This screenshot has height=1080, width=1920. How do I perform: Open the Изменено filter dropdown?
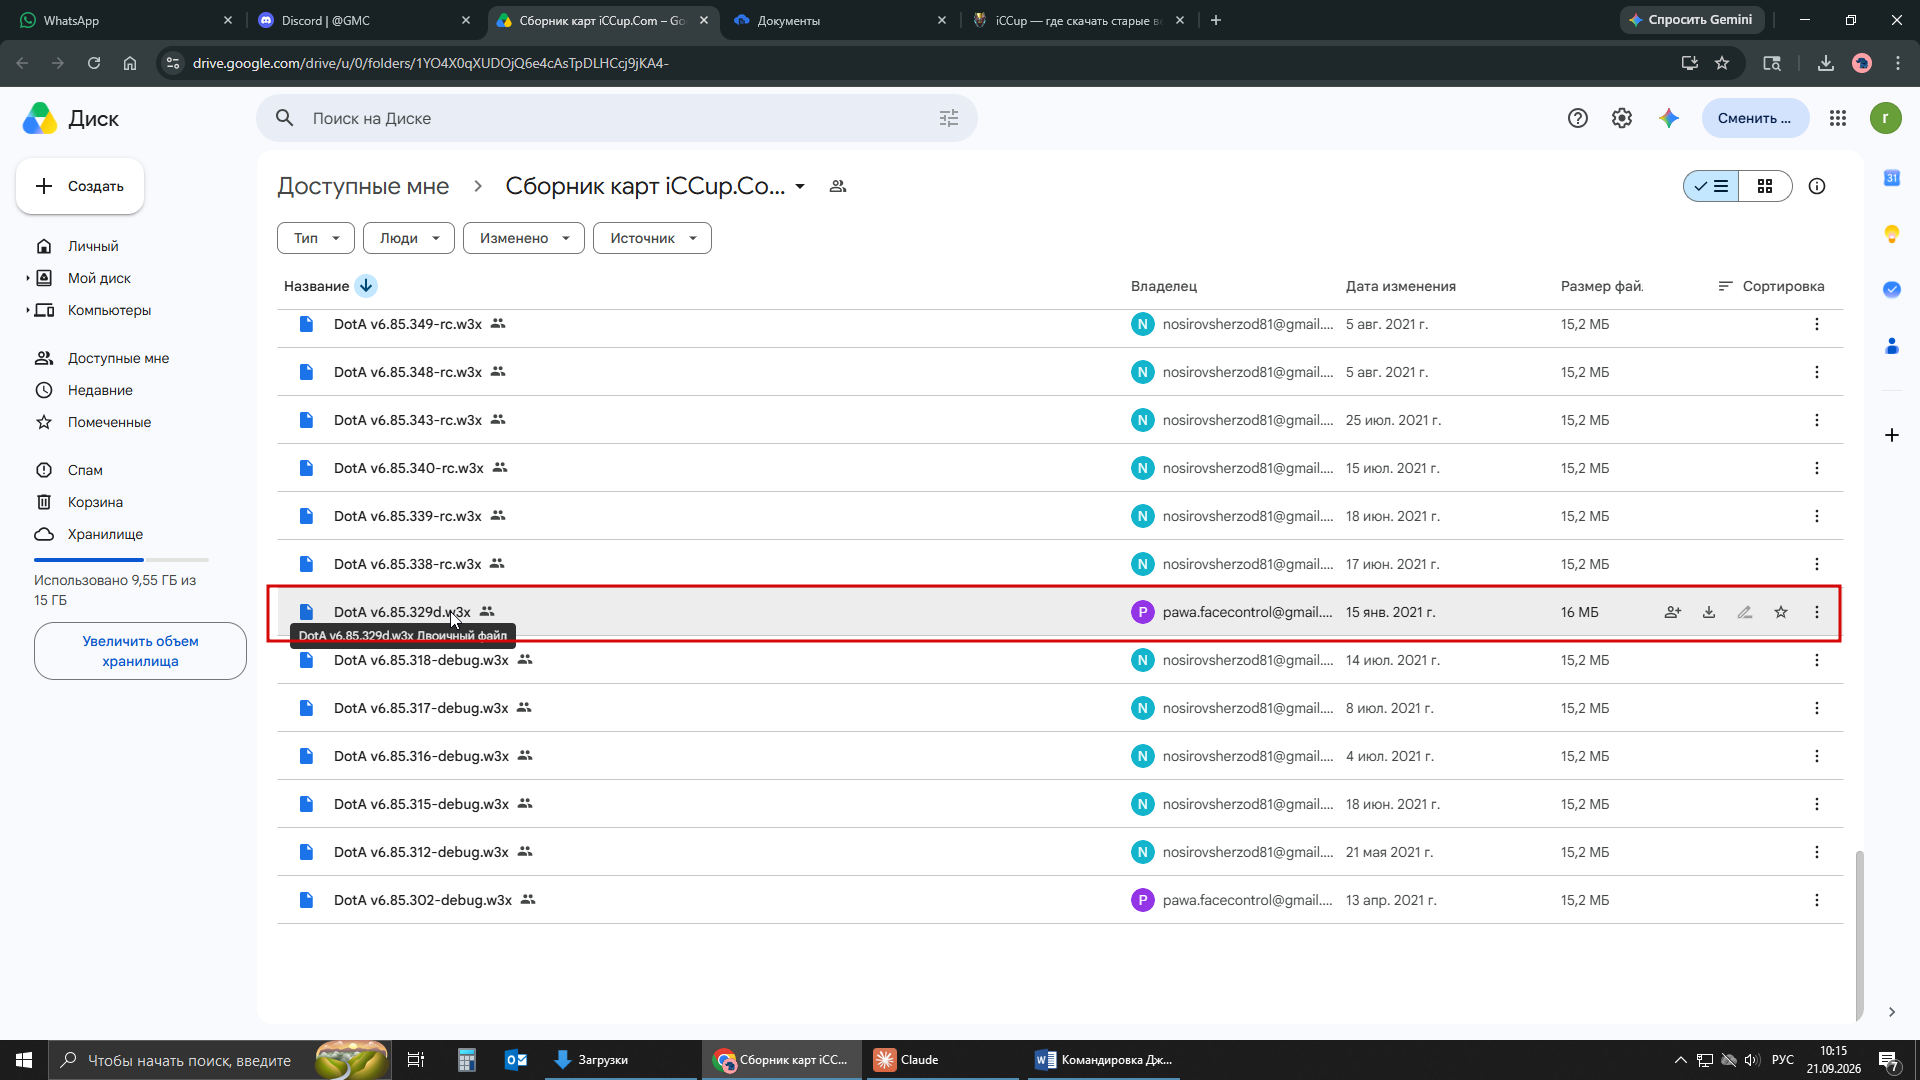tap(524, 238)
